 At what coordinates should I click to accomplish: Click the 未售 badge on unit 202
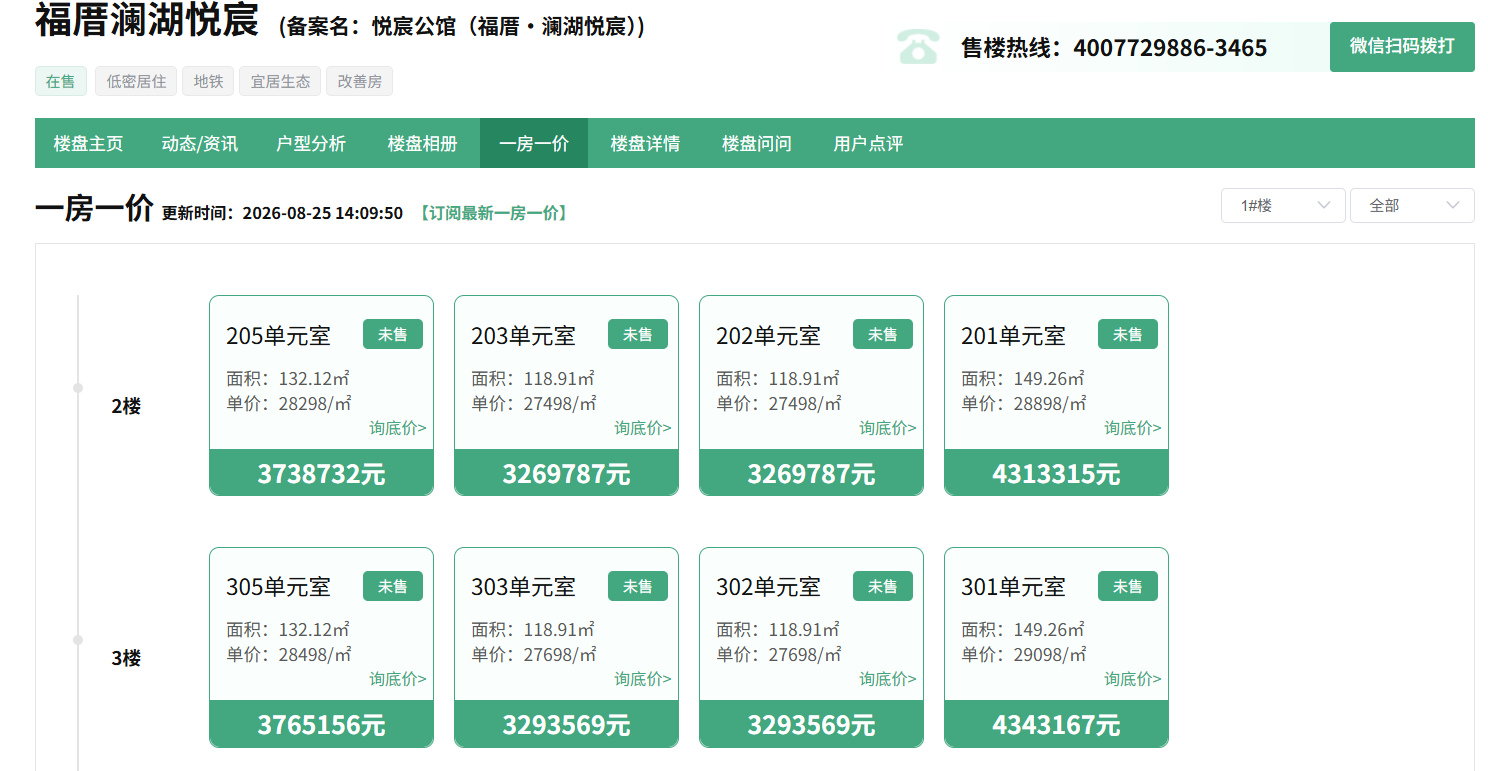coord(883,334)
